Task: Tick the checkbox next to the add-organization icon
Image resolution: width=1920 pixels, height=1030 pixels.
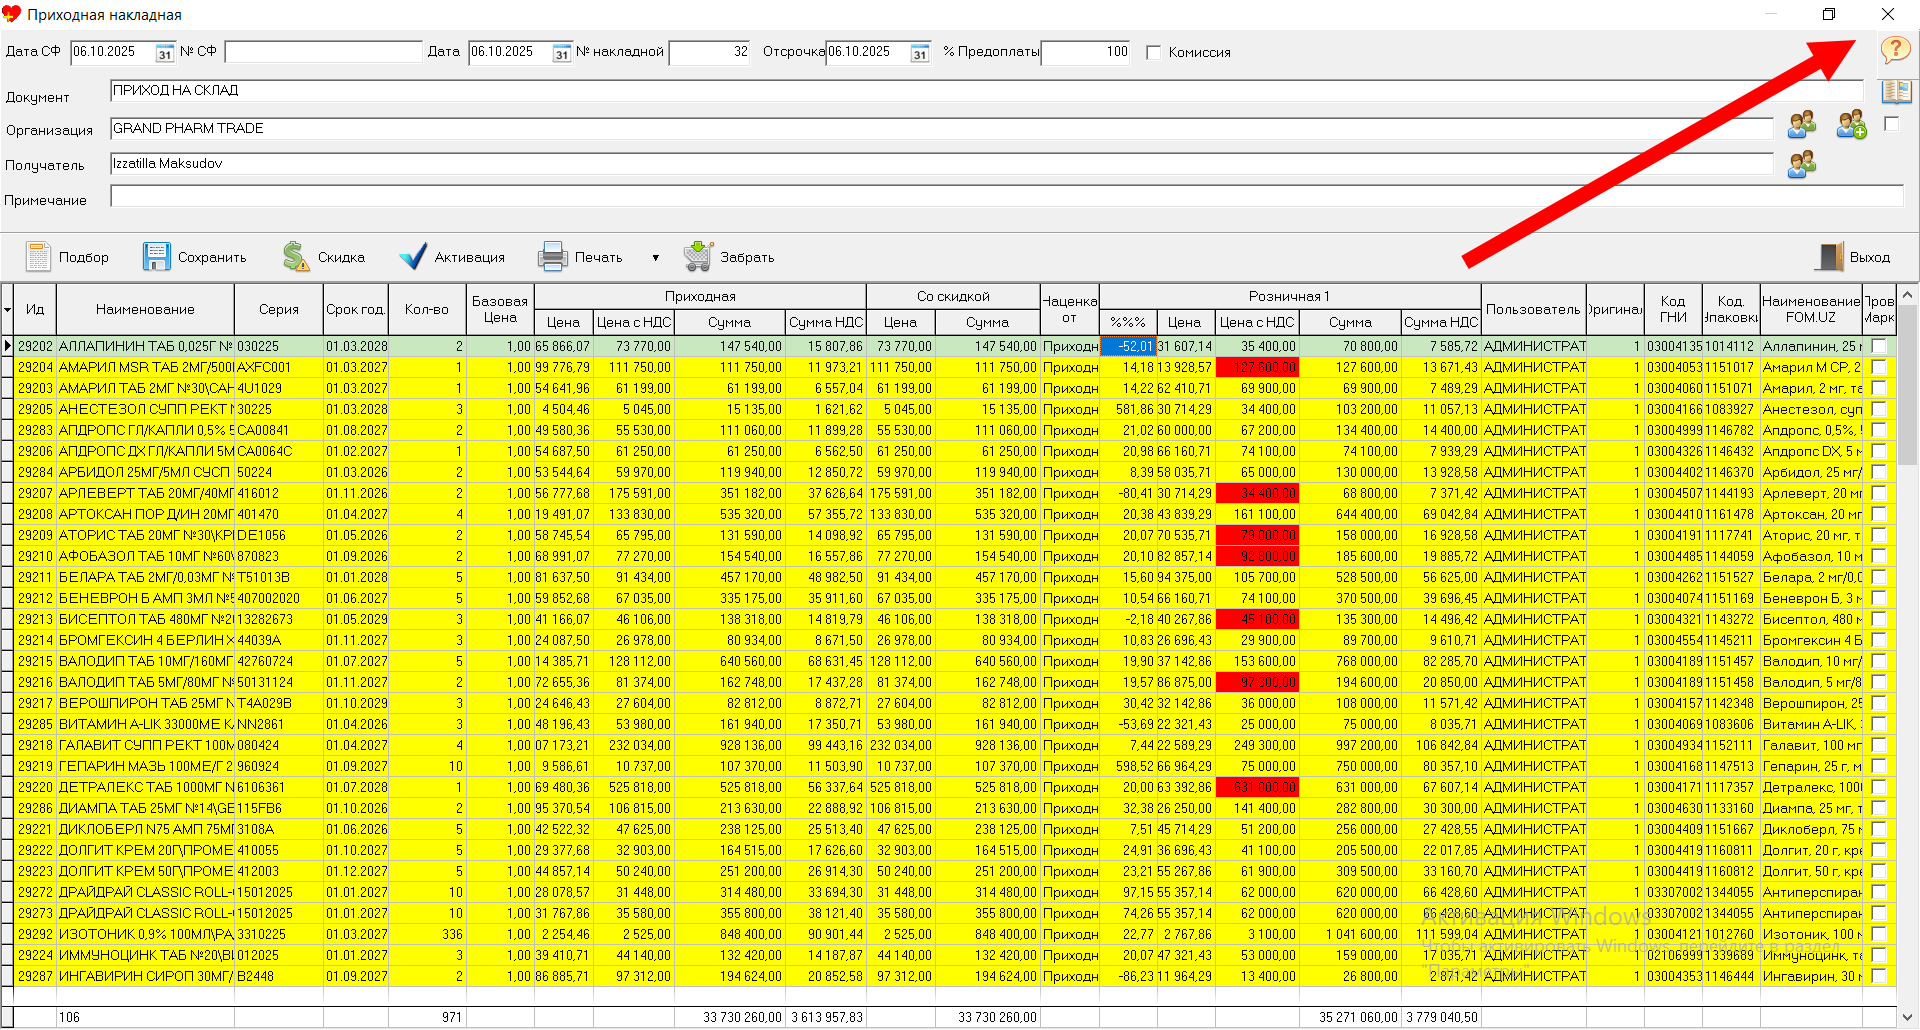Action: pos(1891,124)
